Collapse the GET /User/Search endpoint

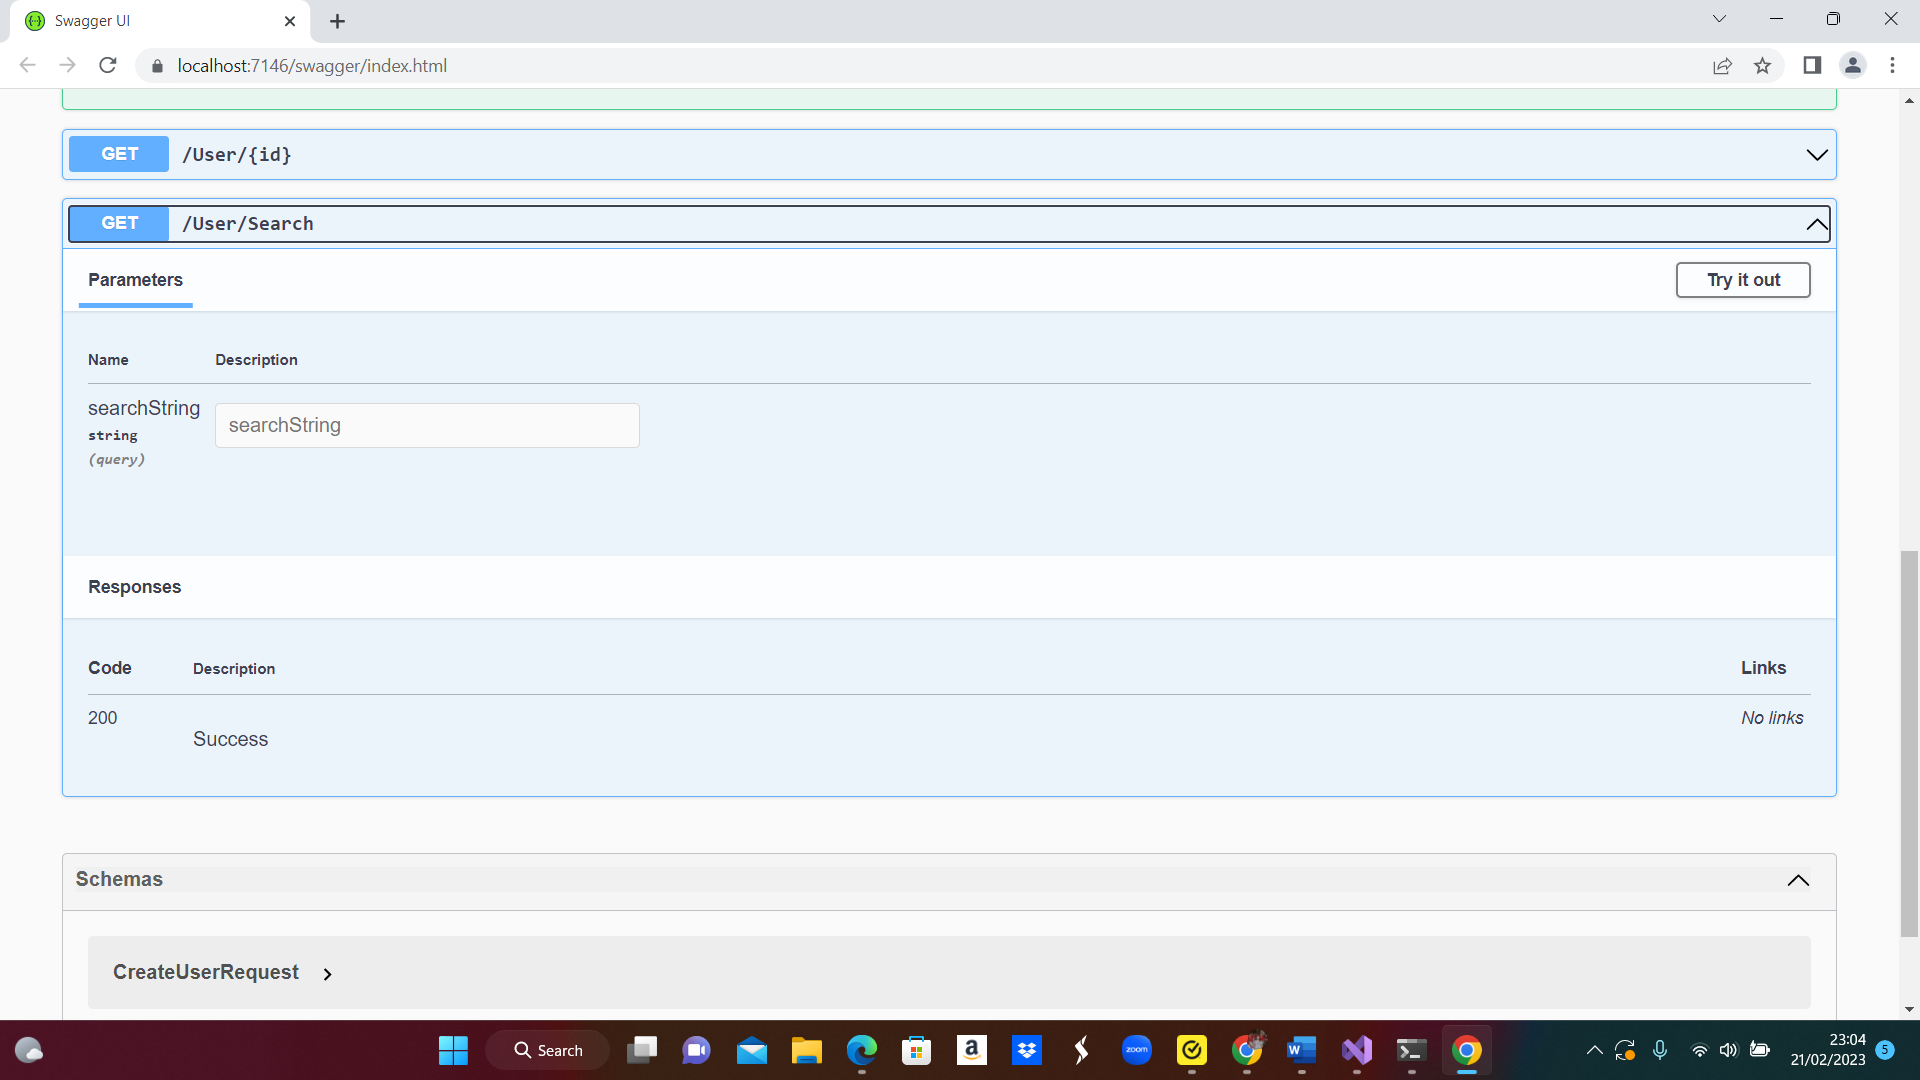click(x=949, y=223)
